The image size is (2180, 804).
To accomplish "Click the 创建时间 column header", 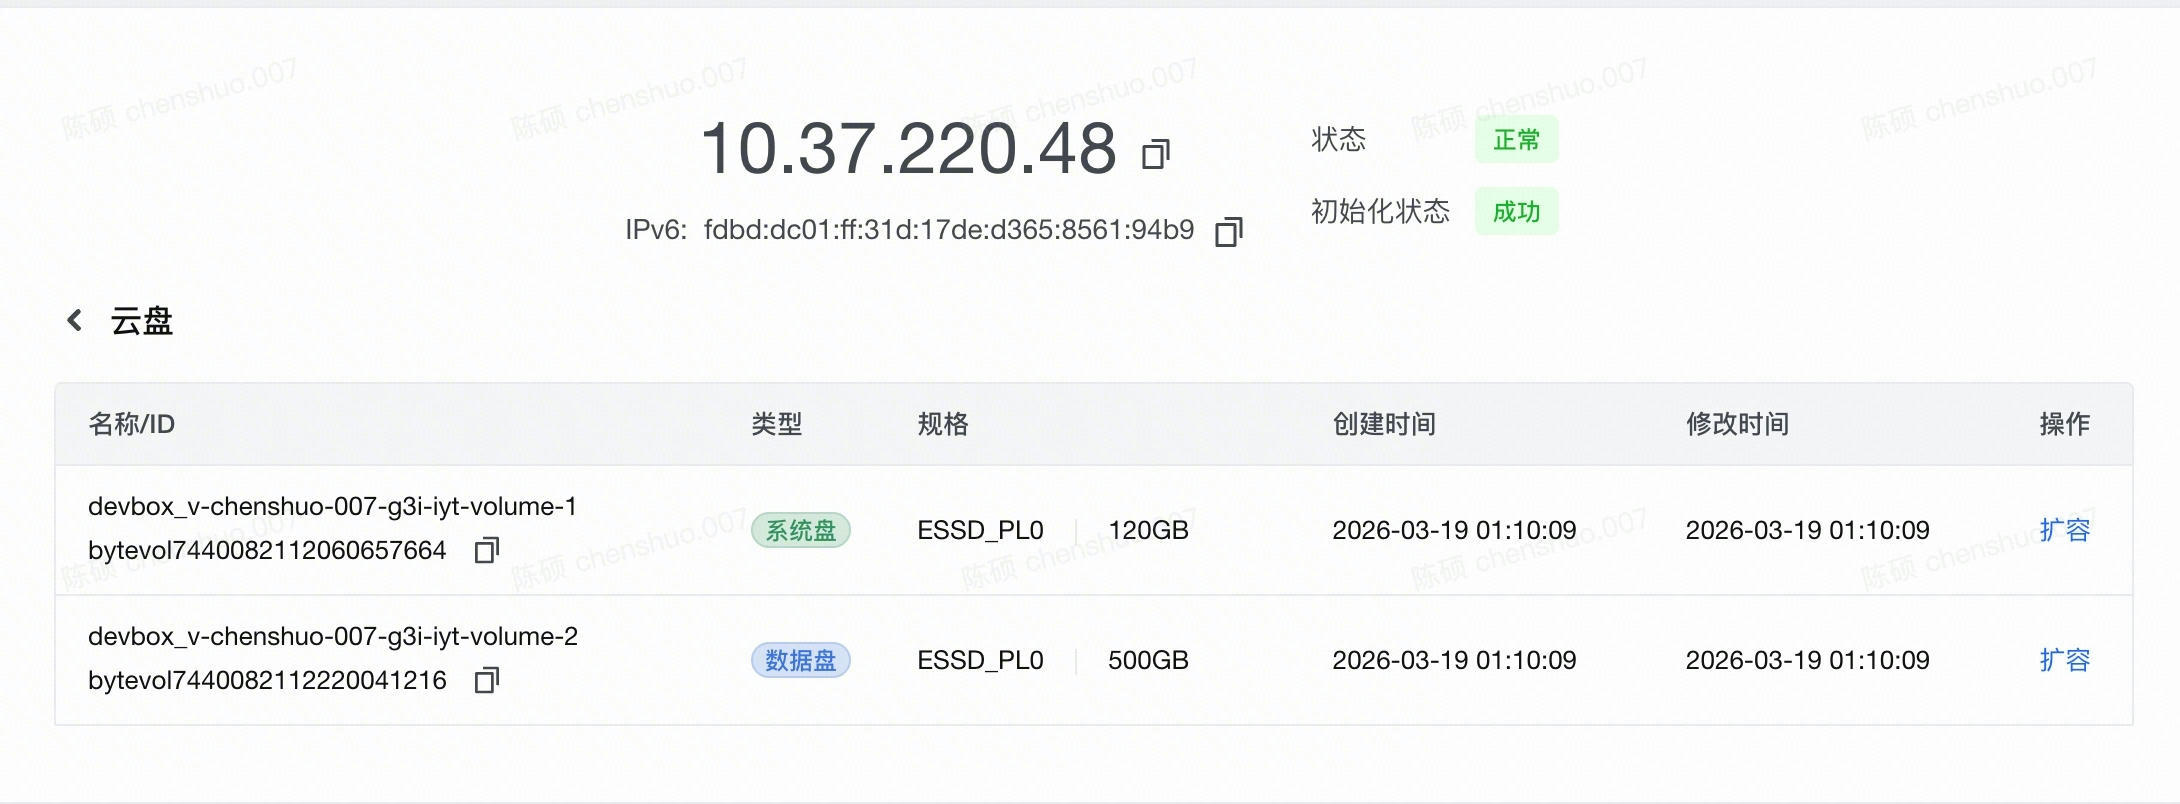I will click(x=1384, y=424).
